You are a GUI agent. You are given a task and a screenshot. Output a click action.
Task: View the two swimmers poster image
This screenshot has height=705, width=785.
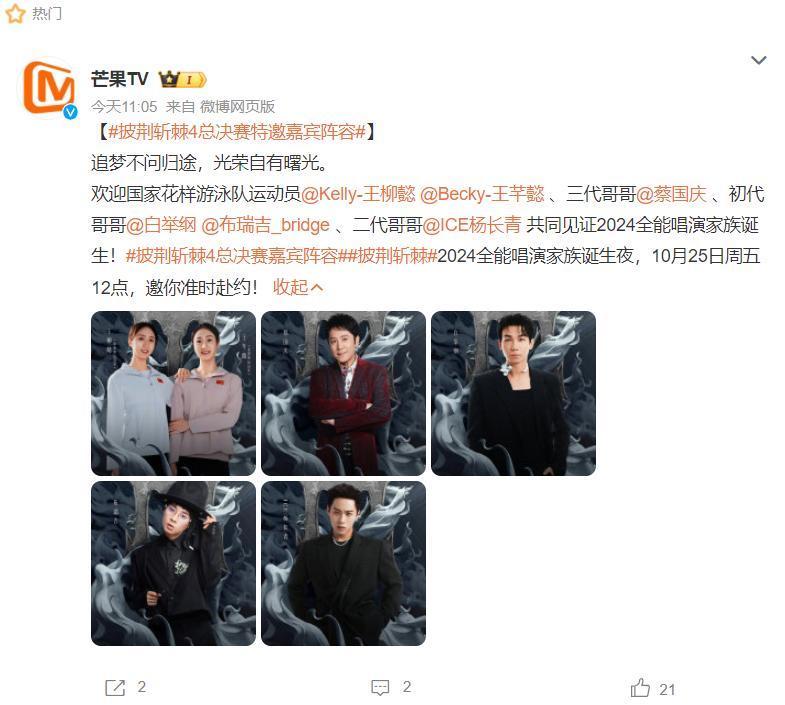tap(173, 393)
